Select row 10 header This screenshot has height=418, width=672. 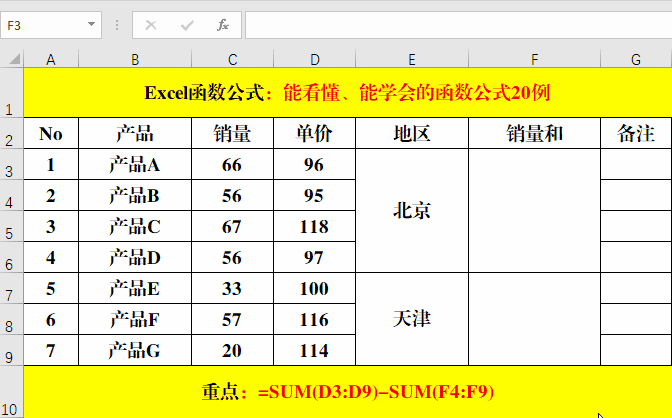(12, 392)
